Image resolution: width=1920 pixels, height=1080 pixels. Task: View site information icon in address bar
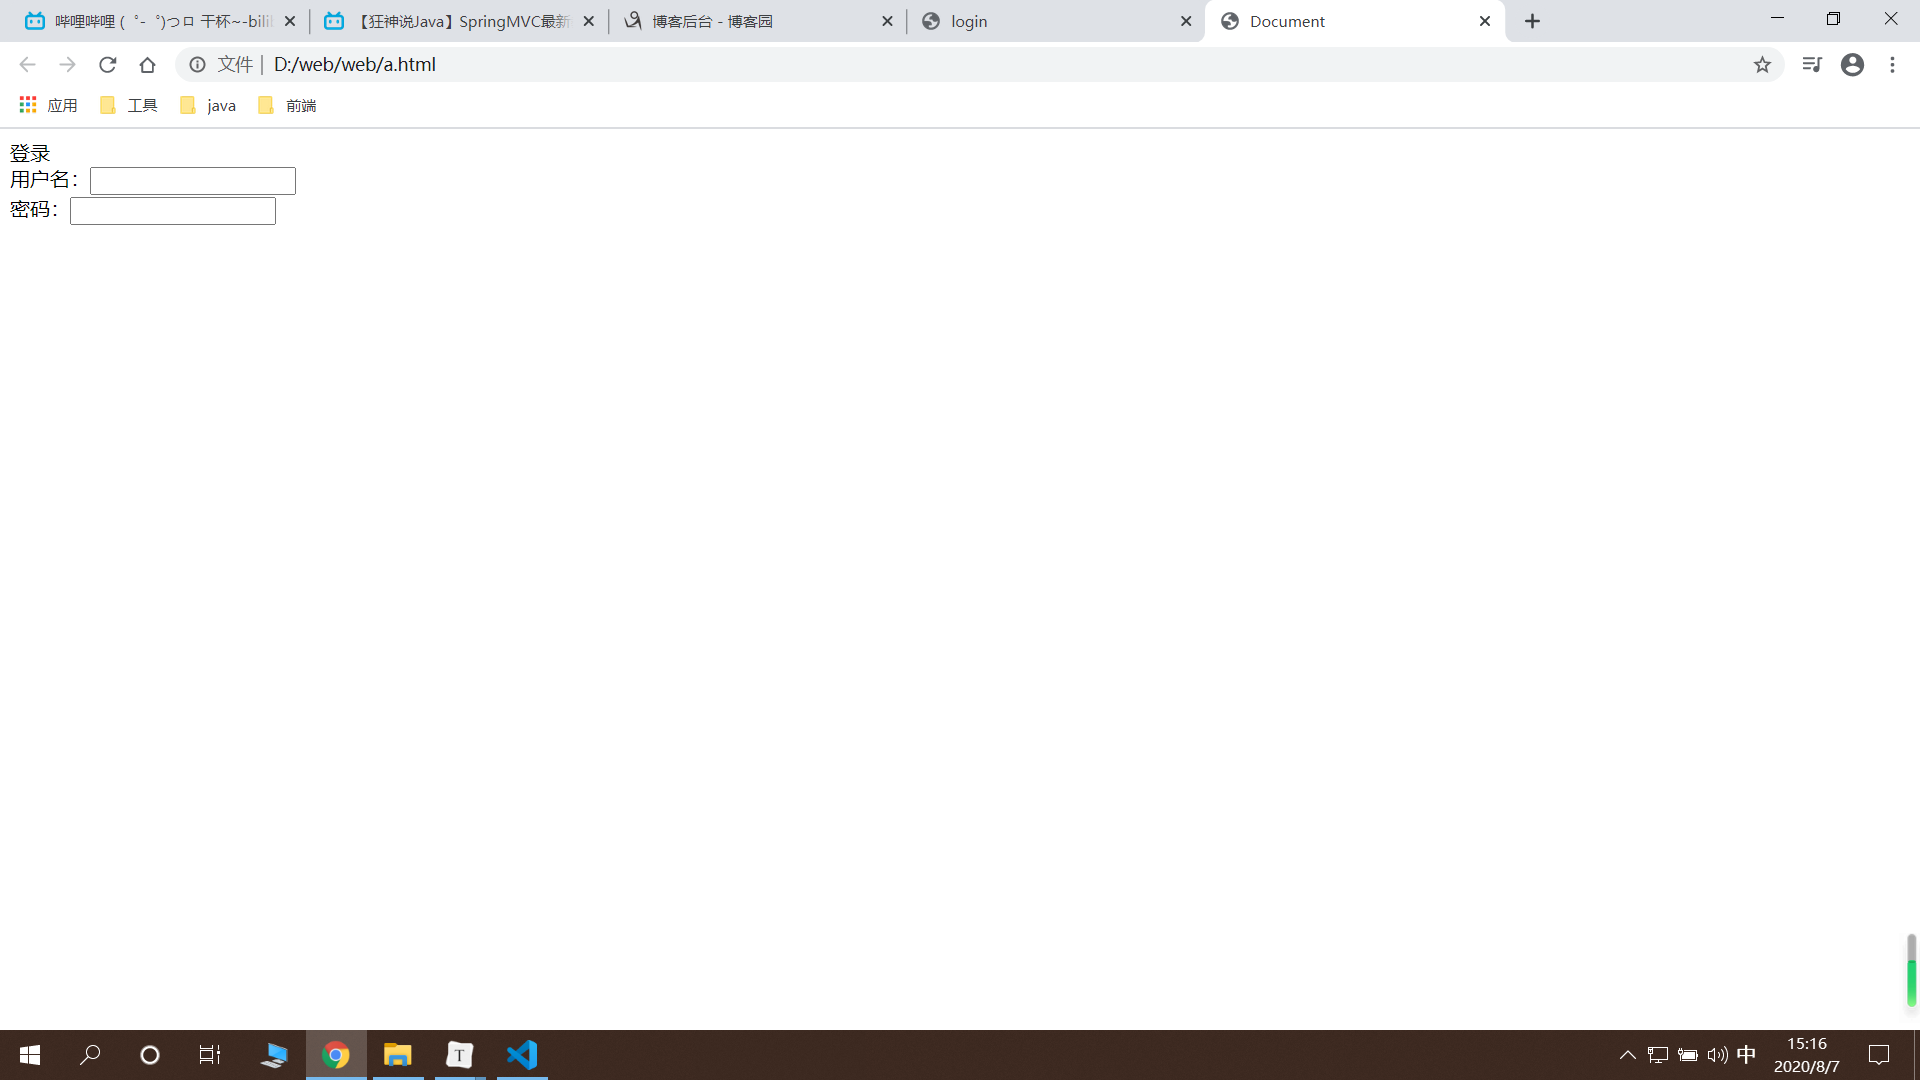[x=198, y=65]
